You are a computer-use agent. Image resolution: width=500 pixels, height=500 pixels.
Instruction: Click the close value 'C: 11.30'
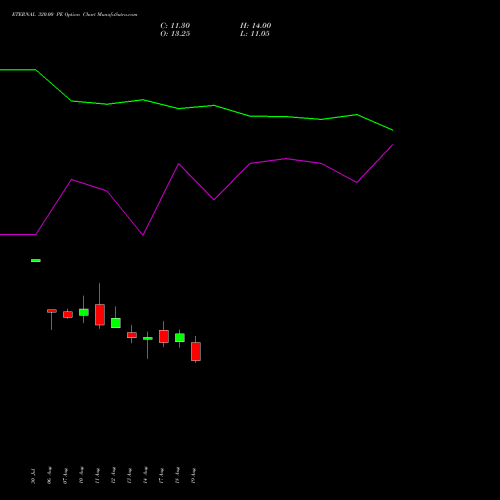[x=175, y=26]
